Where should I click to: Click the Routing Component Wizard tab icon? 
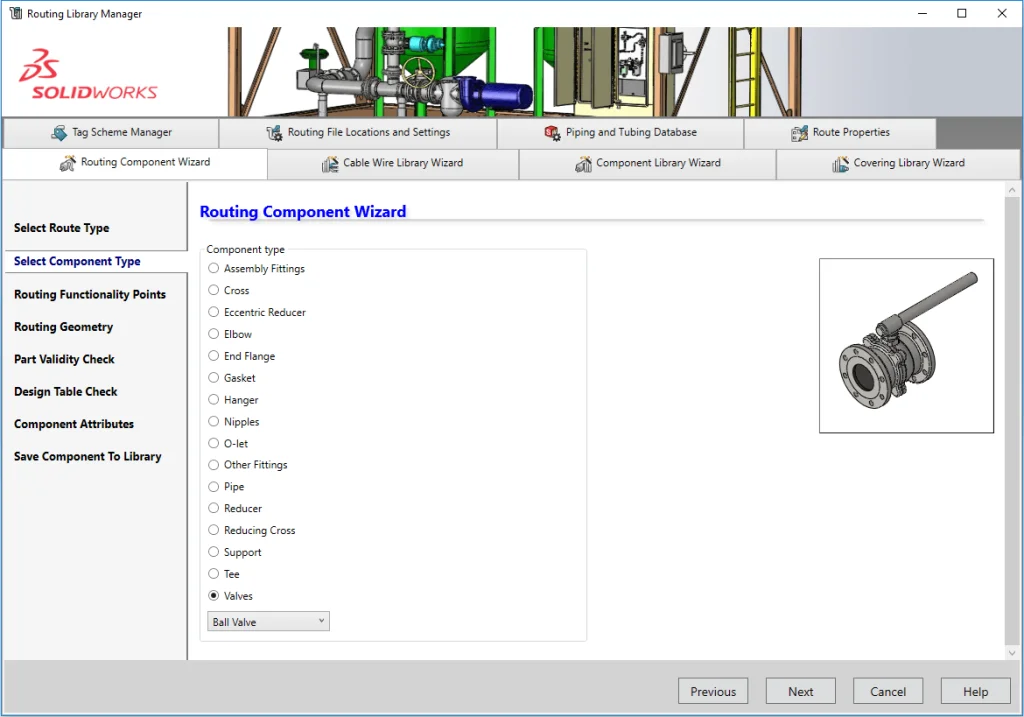(x=68, y=163)
